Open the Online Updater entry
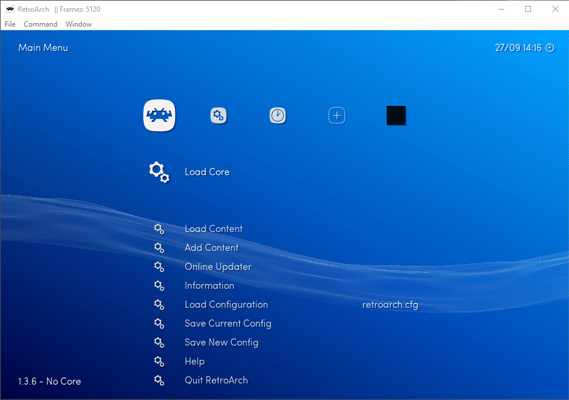Image resolution: width=569 pixels, height=400 pixels. [218, 267]
